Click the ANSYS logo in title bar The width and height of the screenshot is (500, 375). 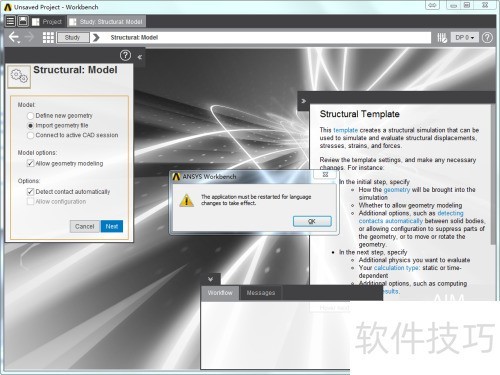[7, 7]
